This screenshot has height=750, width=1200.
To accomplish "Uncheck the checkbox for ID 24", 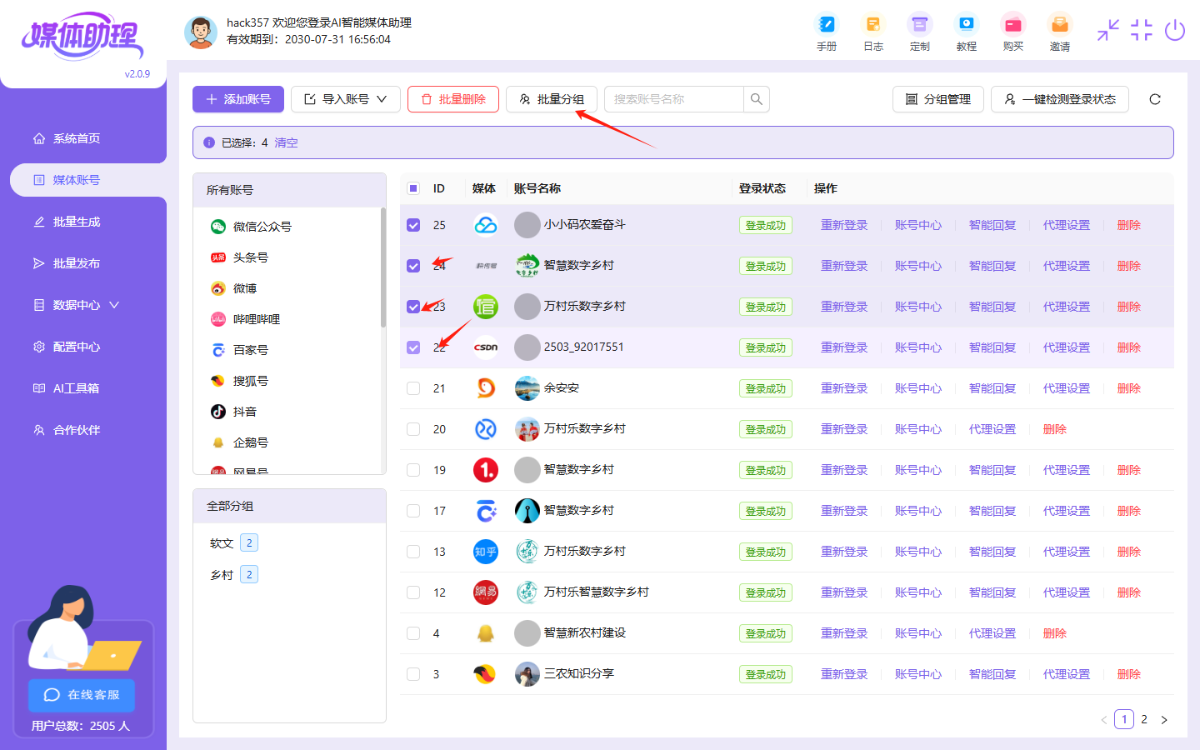I will 413,266.
